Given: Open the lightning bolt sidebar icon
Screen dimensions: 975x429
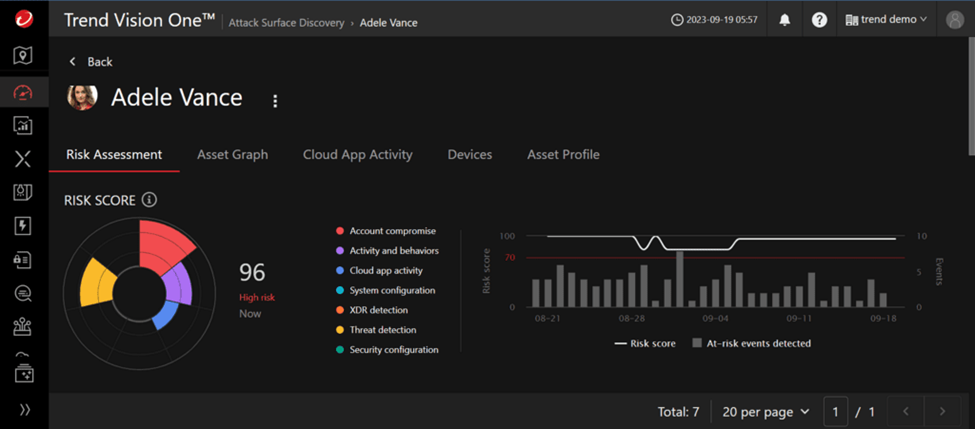Looking at the screenshot, I should [24, 226].
